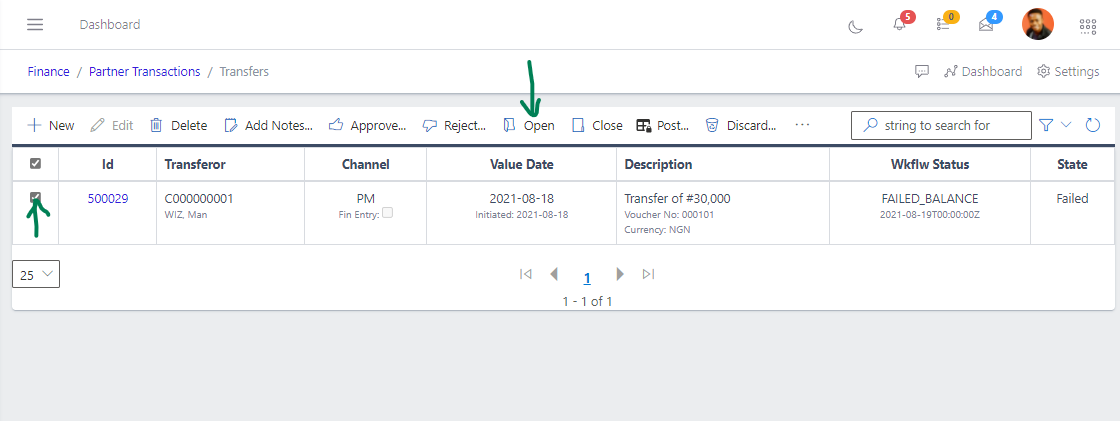Click the Transfer of #30,000 description
The width and height of the screenshot is (1120, 421).
point(677,199)
